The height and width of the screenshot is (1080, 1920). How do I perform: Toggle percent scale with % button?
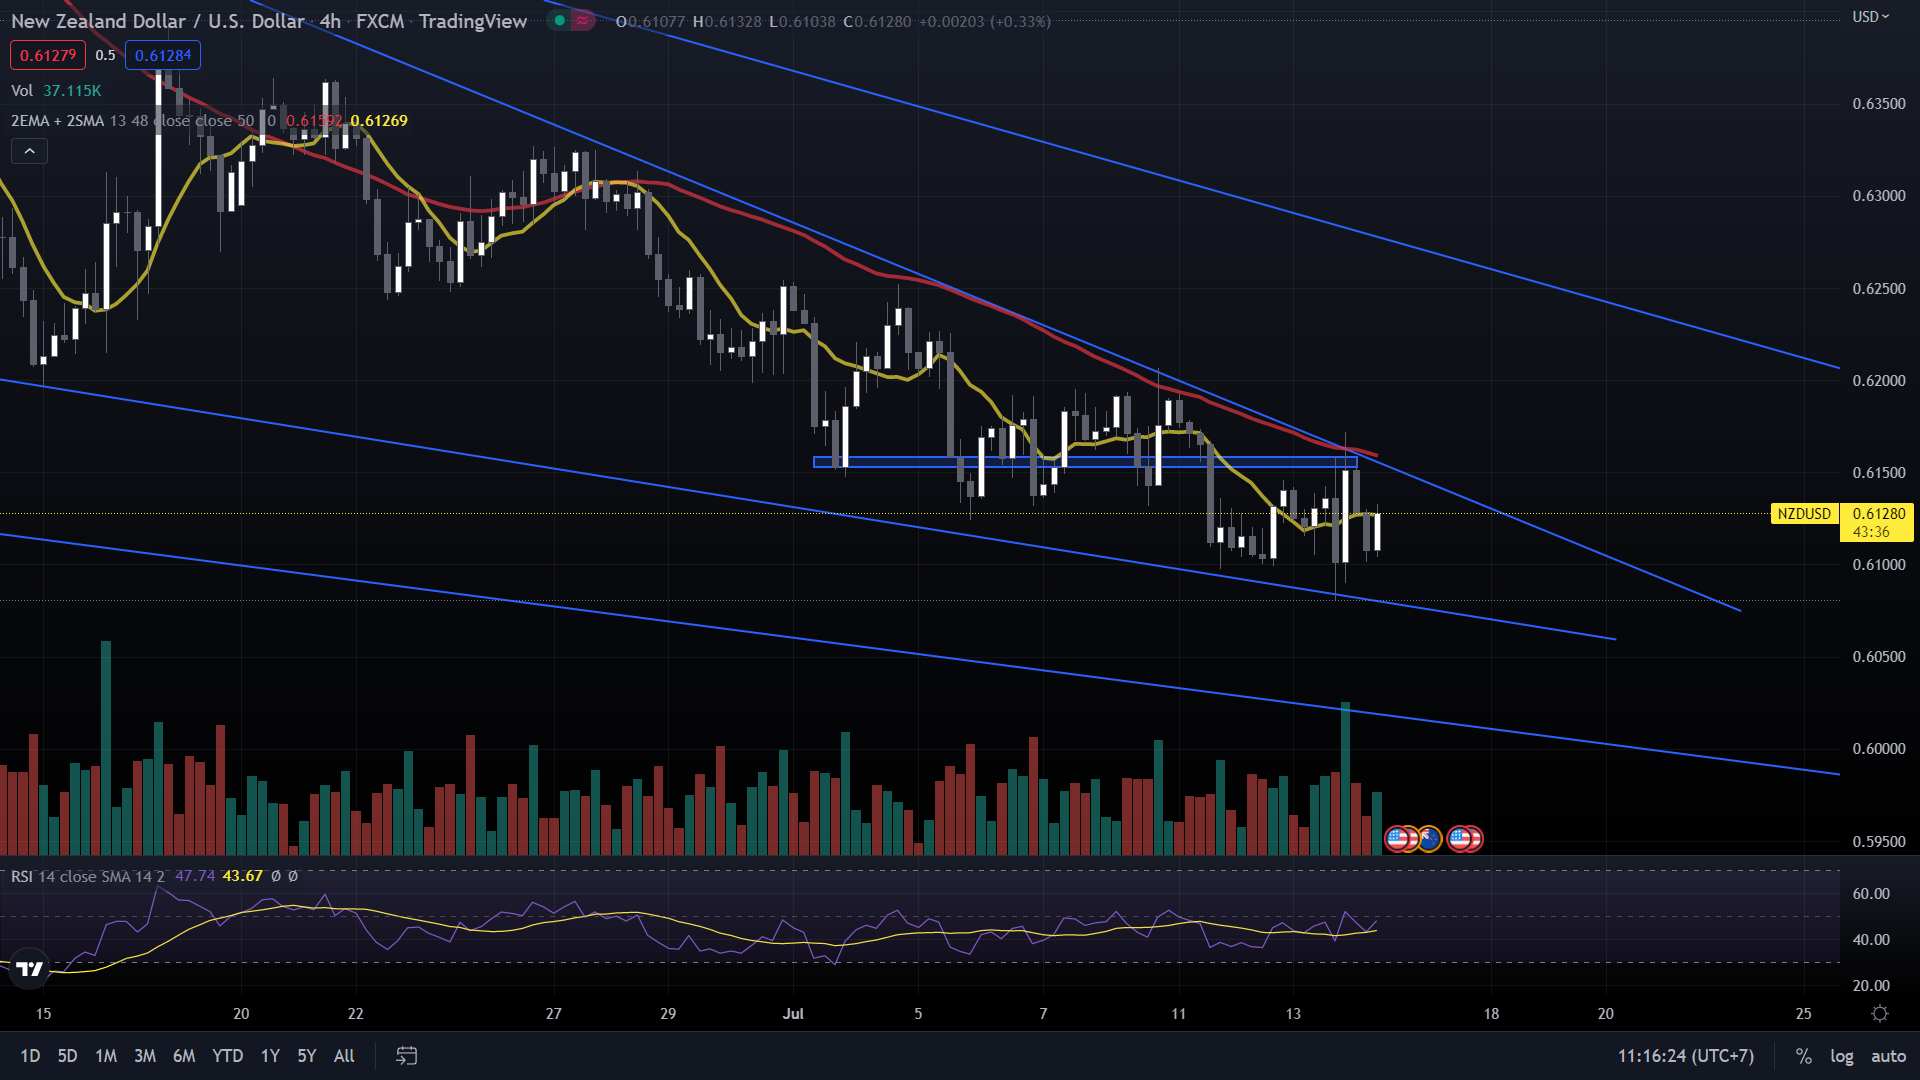(x=1804, y=1056)
